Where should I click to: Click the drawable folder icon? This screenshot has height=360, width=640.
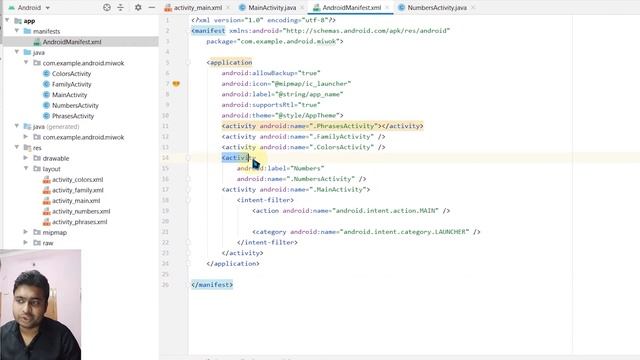(x=37, y=158)
